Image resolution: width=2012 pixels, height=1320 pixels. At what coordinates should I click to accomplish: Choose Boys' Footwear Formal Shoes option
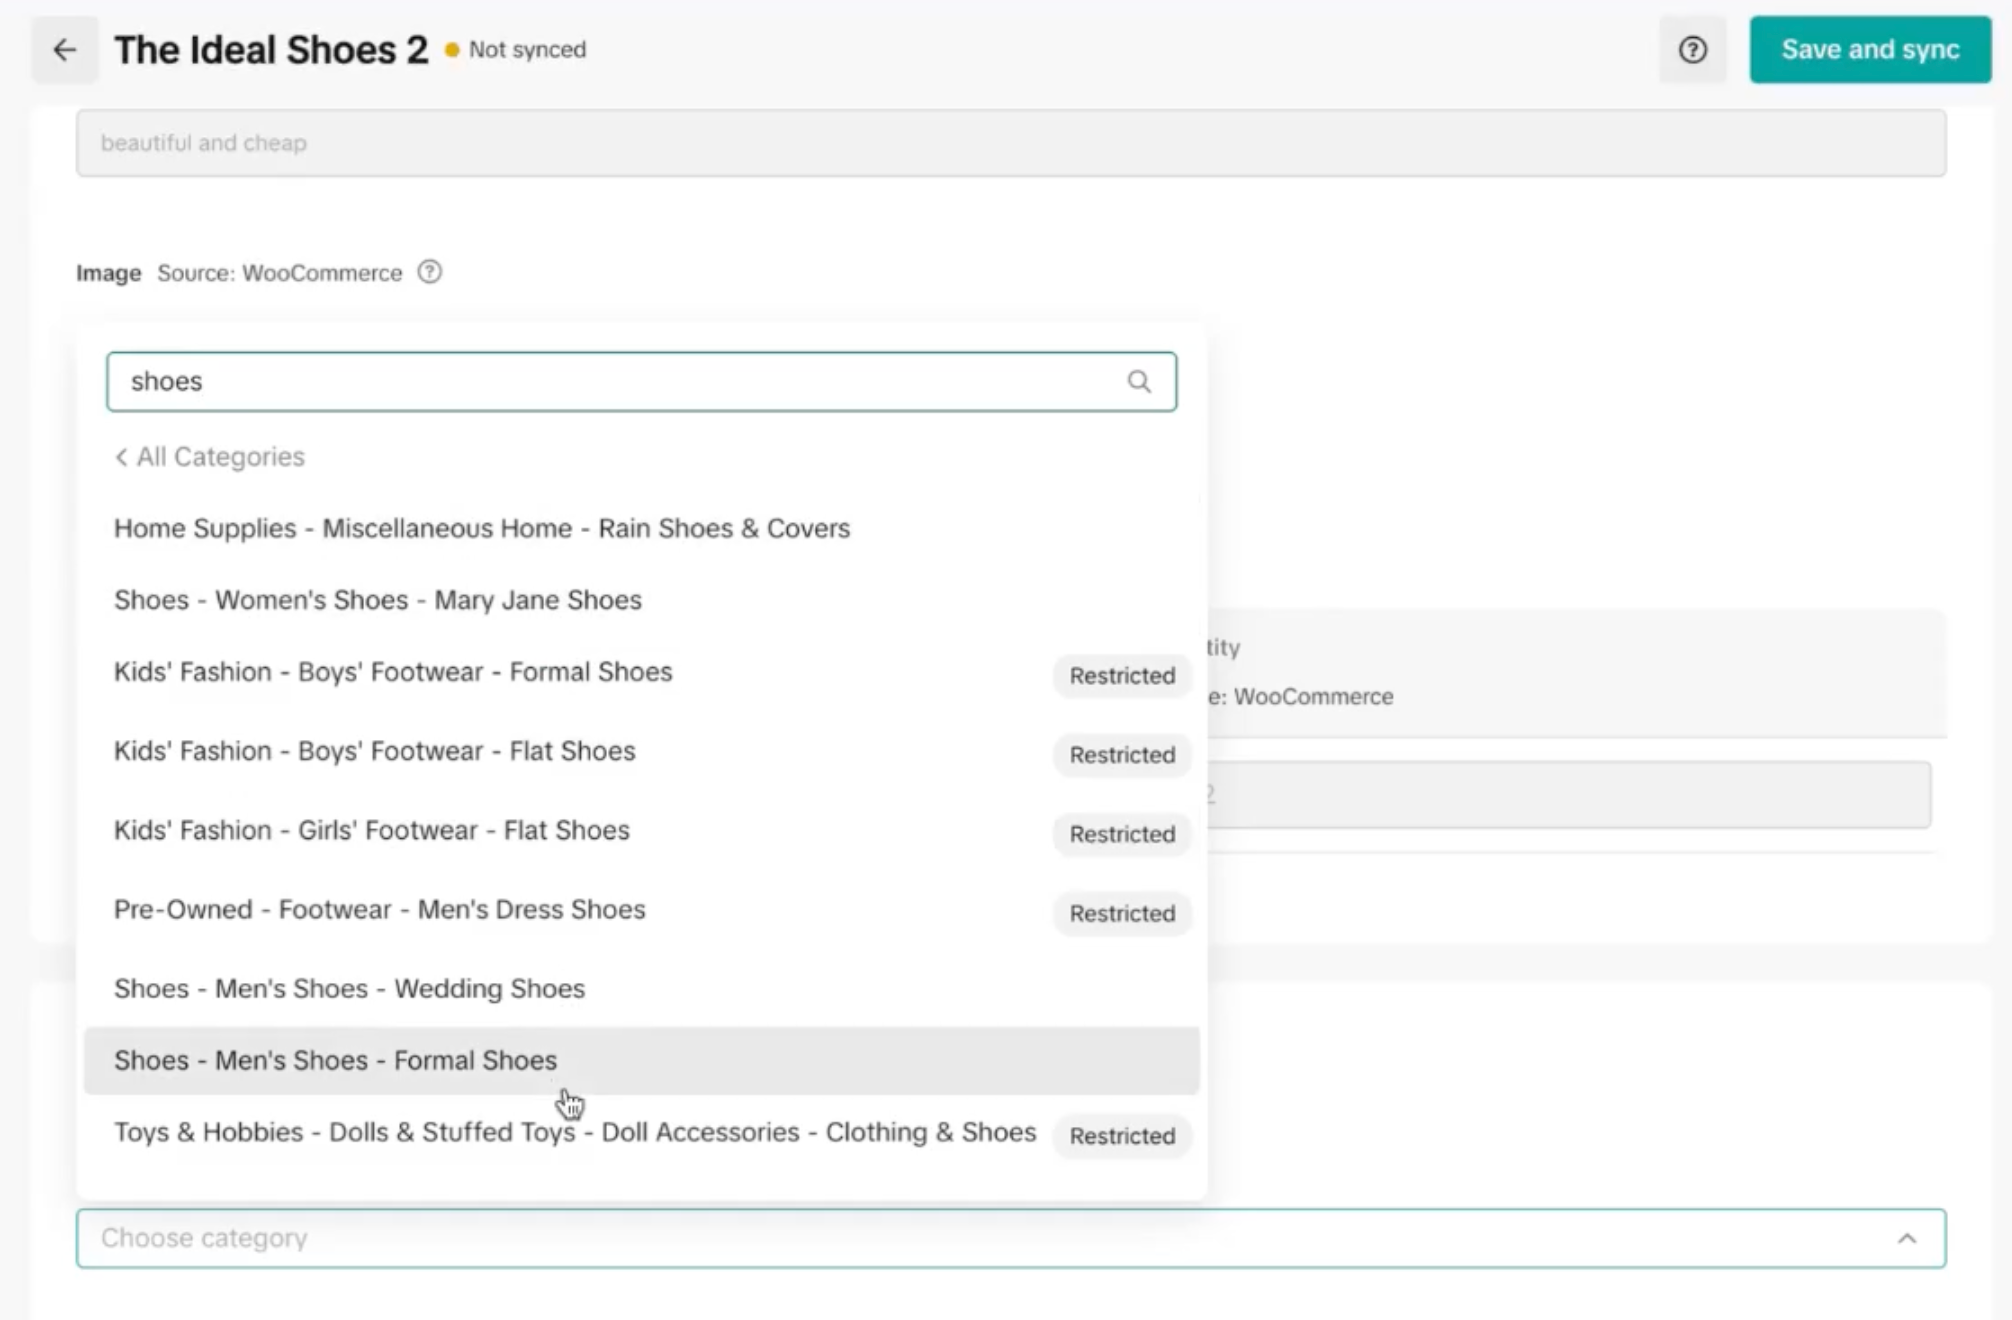coord(393,673)
